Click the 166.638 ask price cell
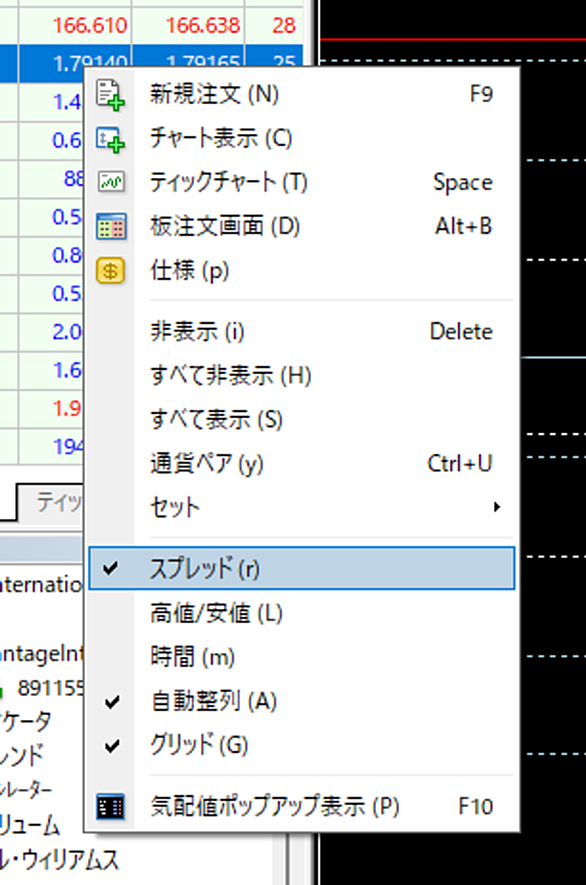 coord(188,25)
